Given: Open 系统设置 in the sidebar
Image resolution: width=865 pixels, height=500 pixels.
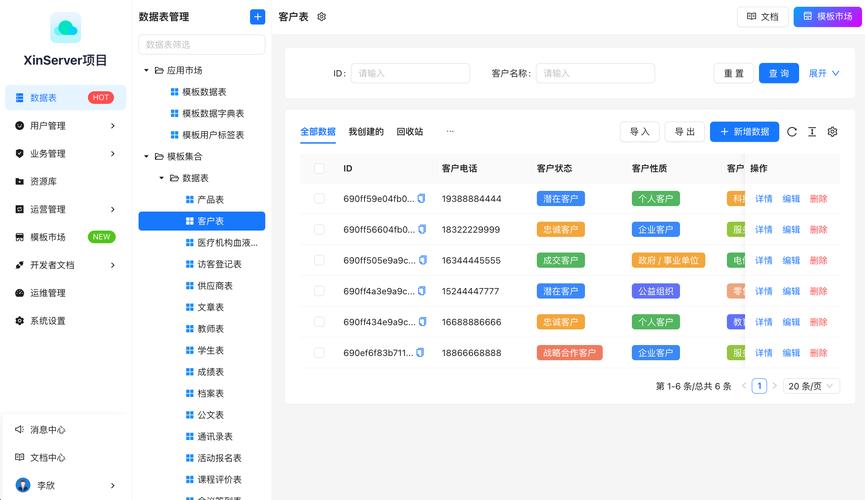Looking at the screenshot, I should [66, 321].
